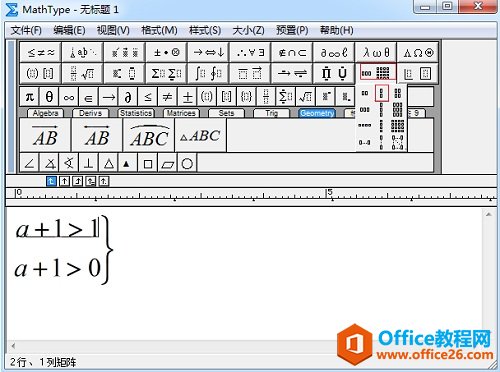The height and width of the screenshot is (372, 500).
Task: Insert the superscript template
Action: [x=325, y=97]
